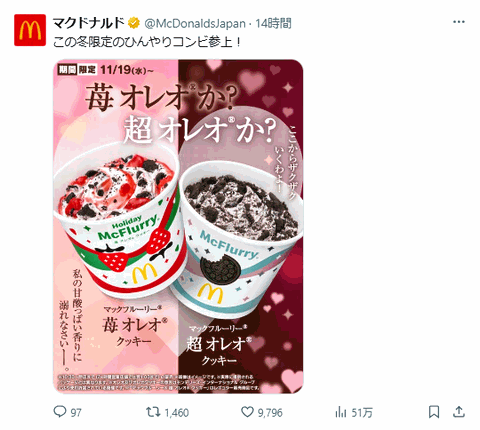Open the McDonald's profile avatar

[x=30, y=30]
